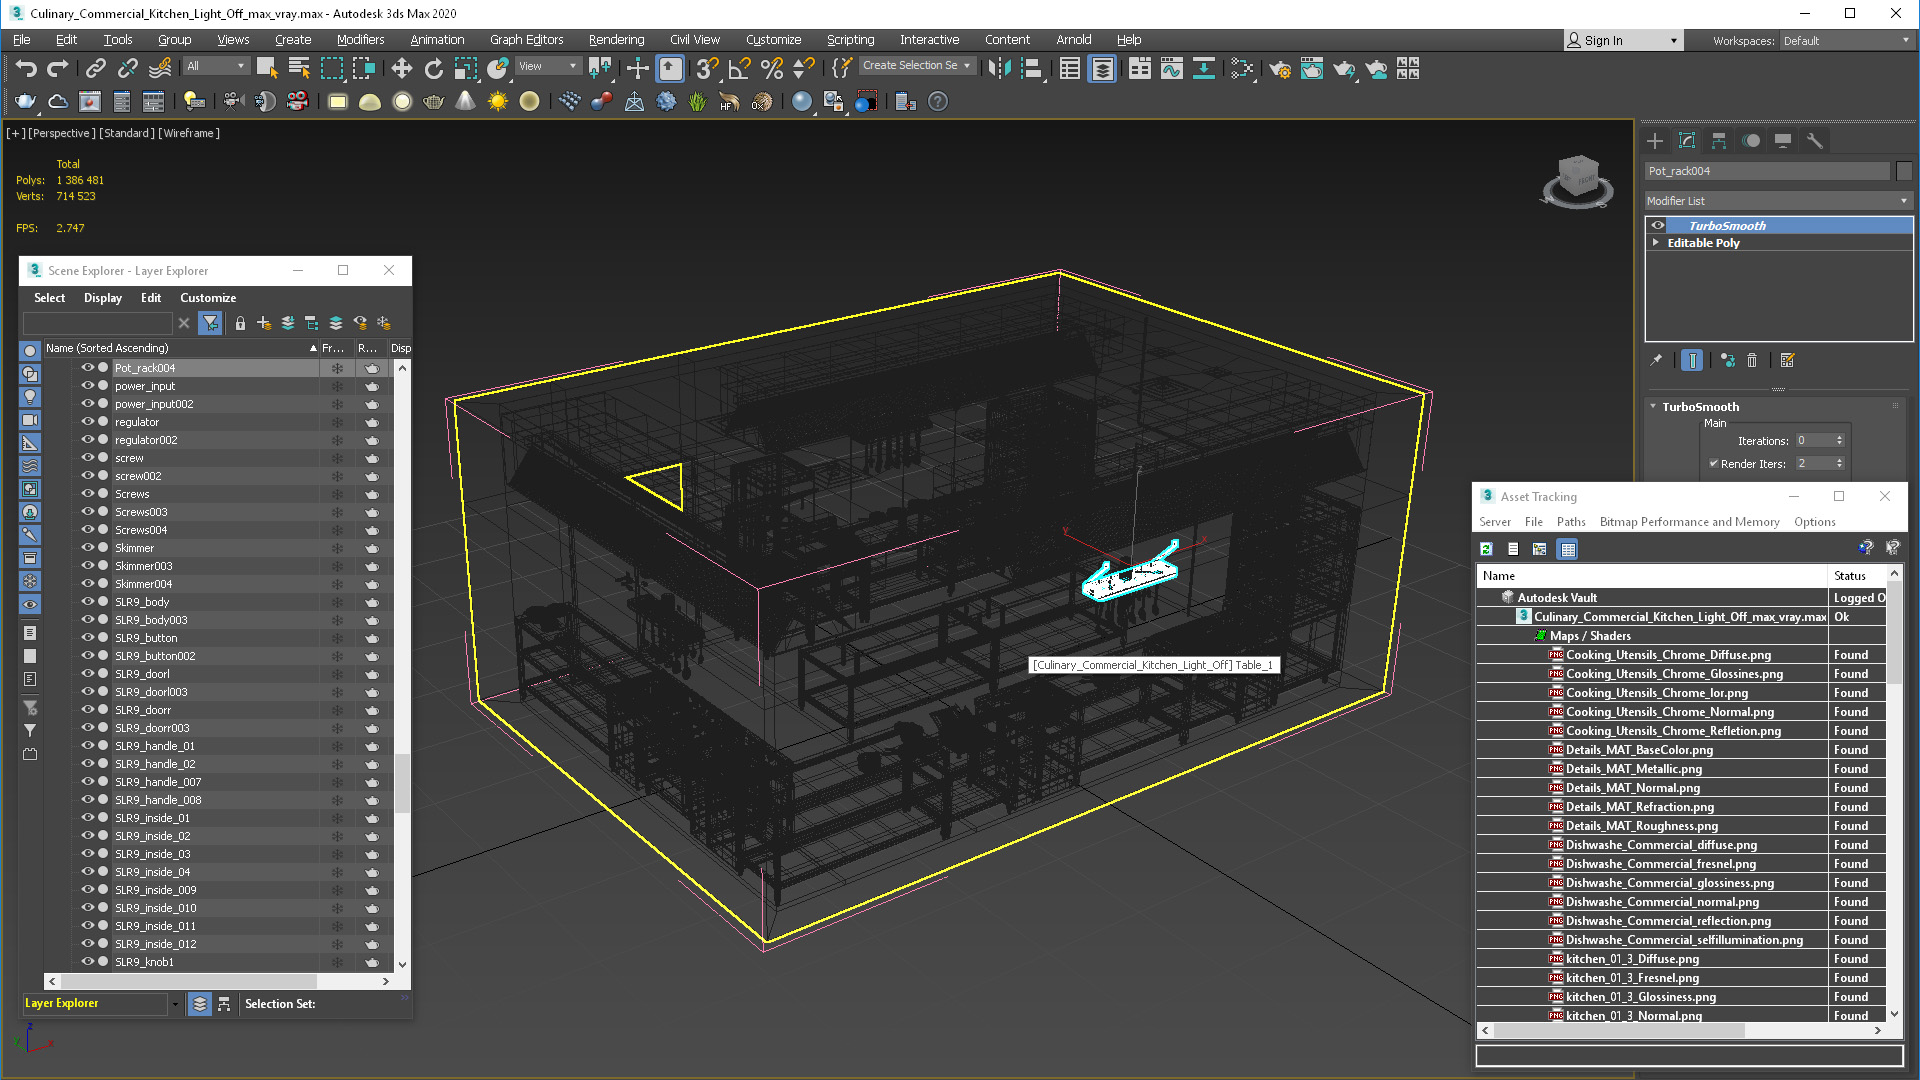This screenshot has height=1080, width=1920.
Task: Collapse the TurboSmooth rollout
Action: [1653, 407]
